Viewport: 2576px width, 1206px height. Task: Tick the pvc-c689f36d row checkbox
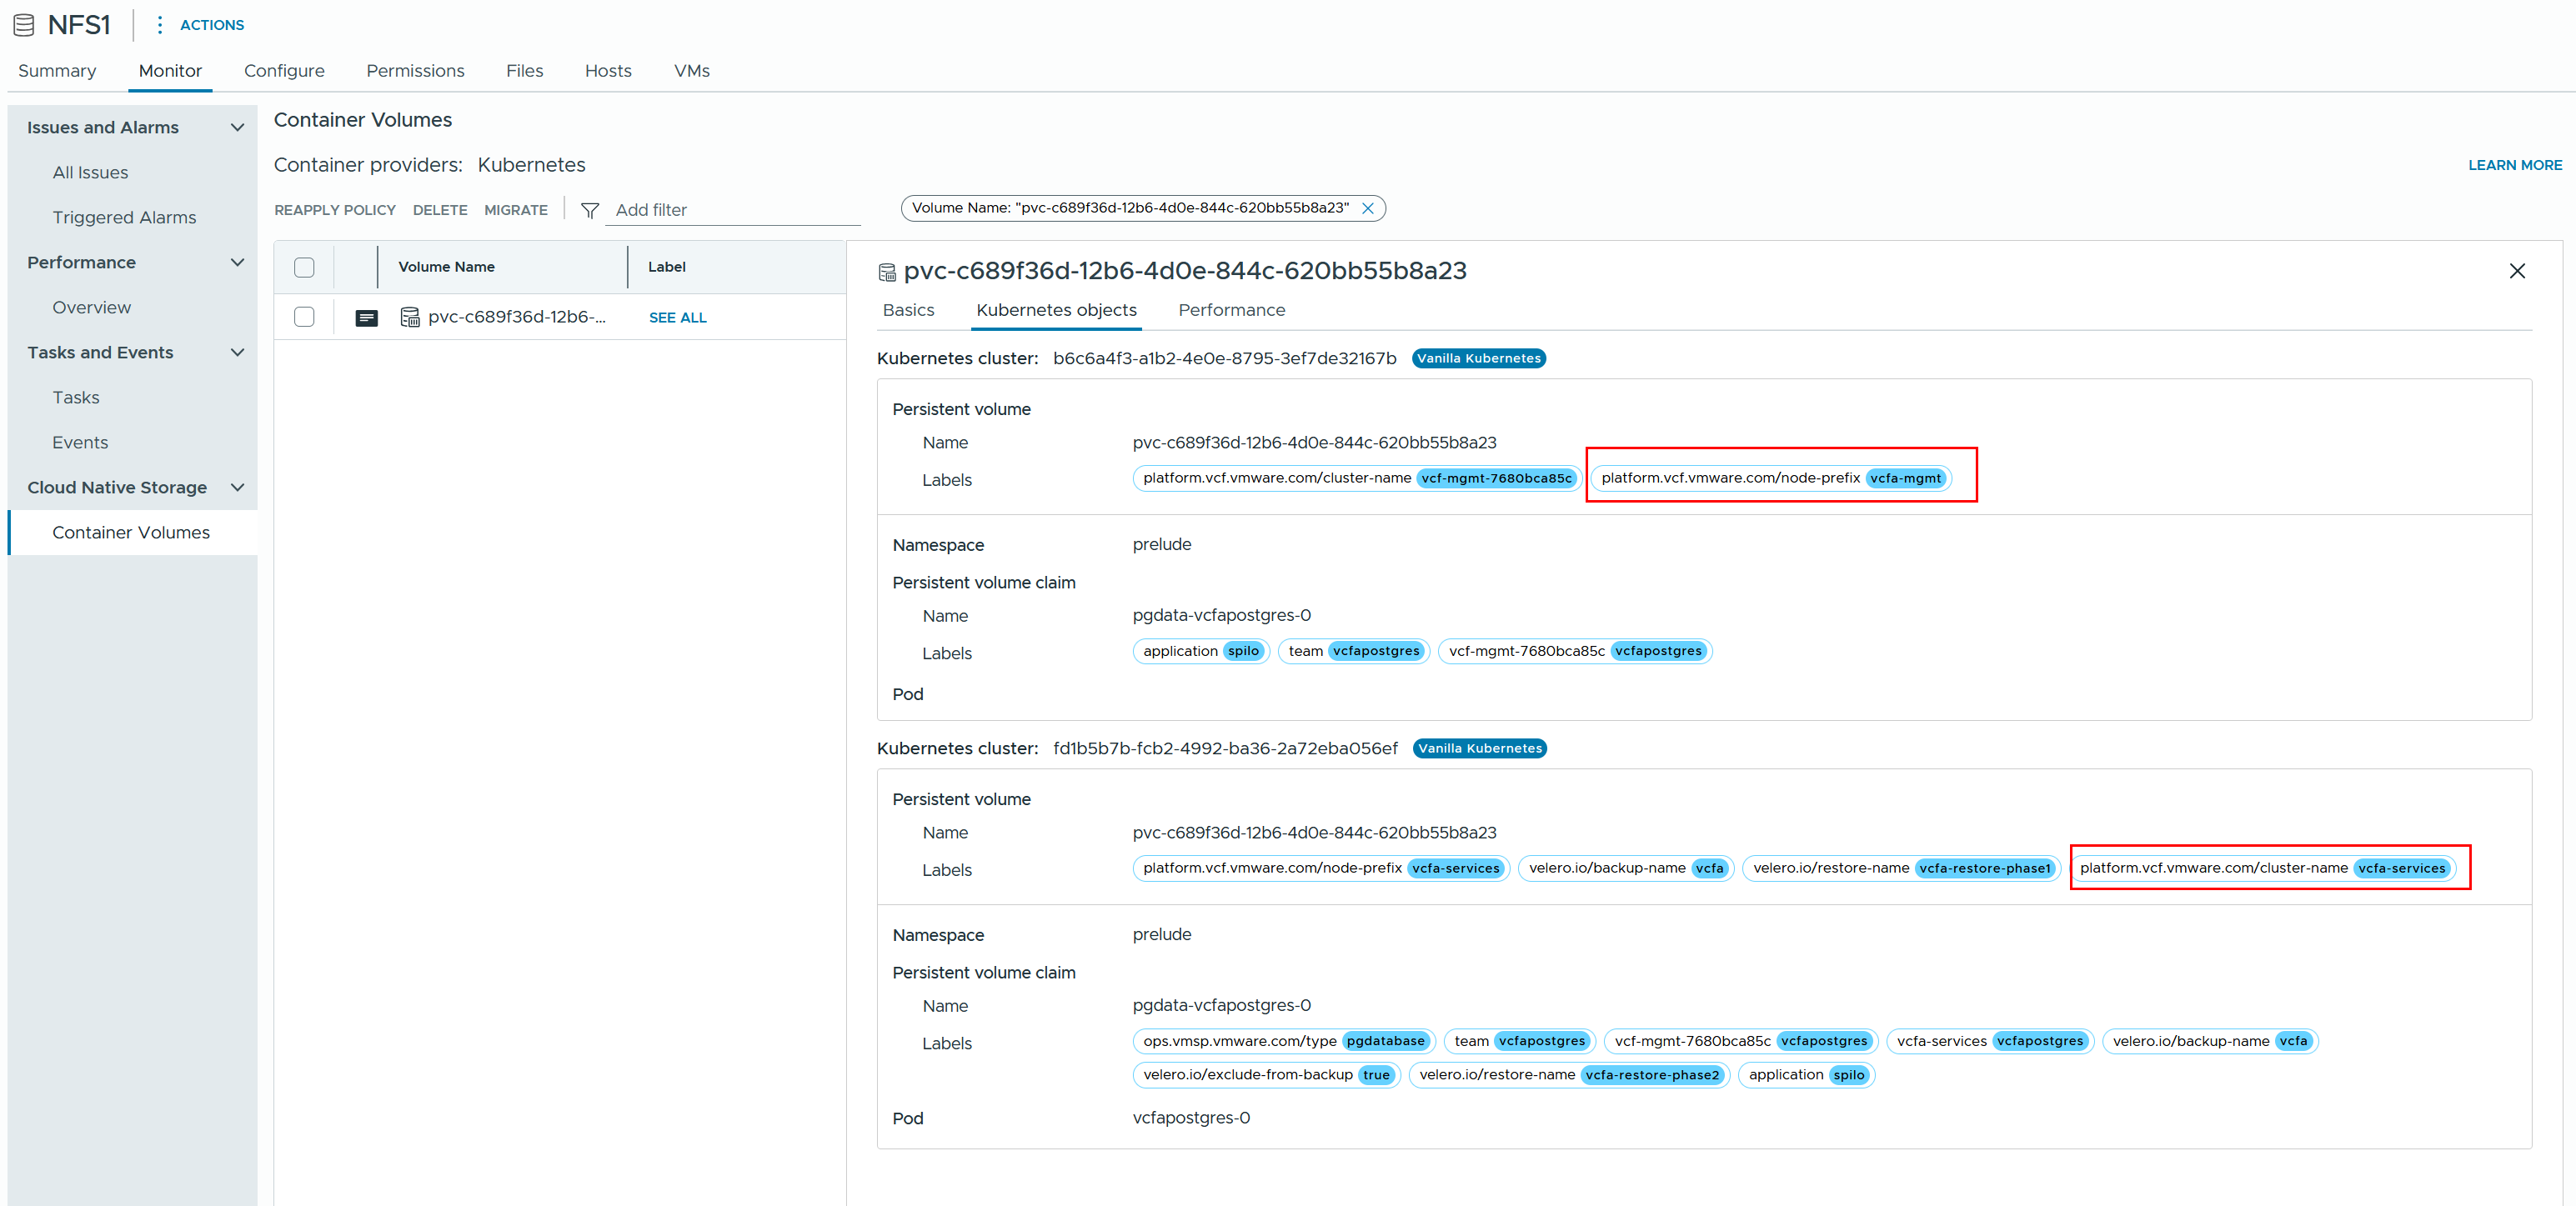point(304,317)
